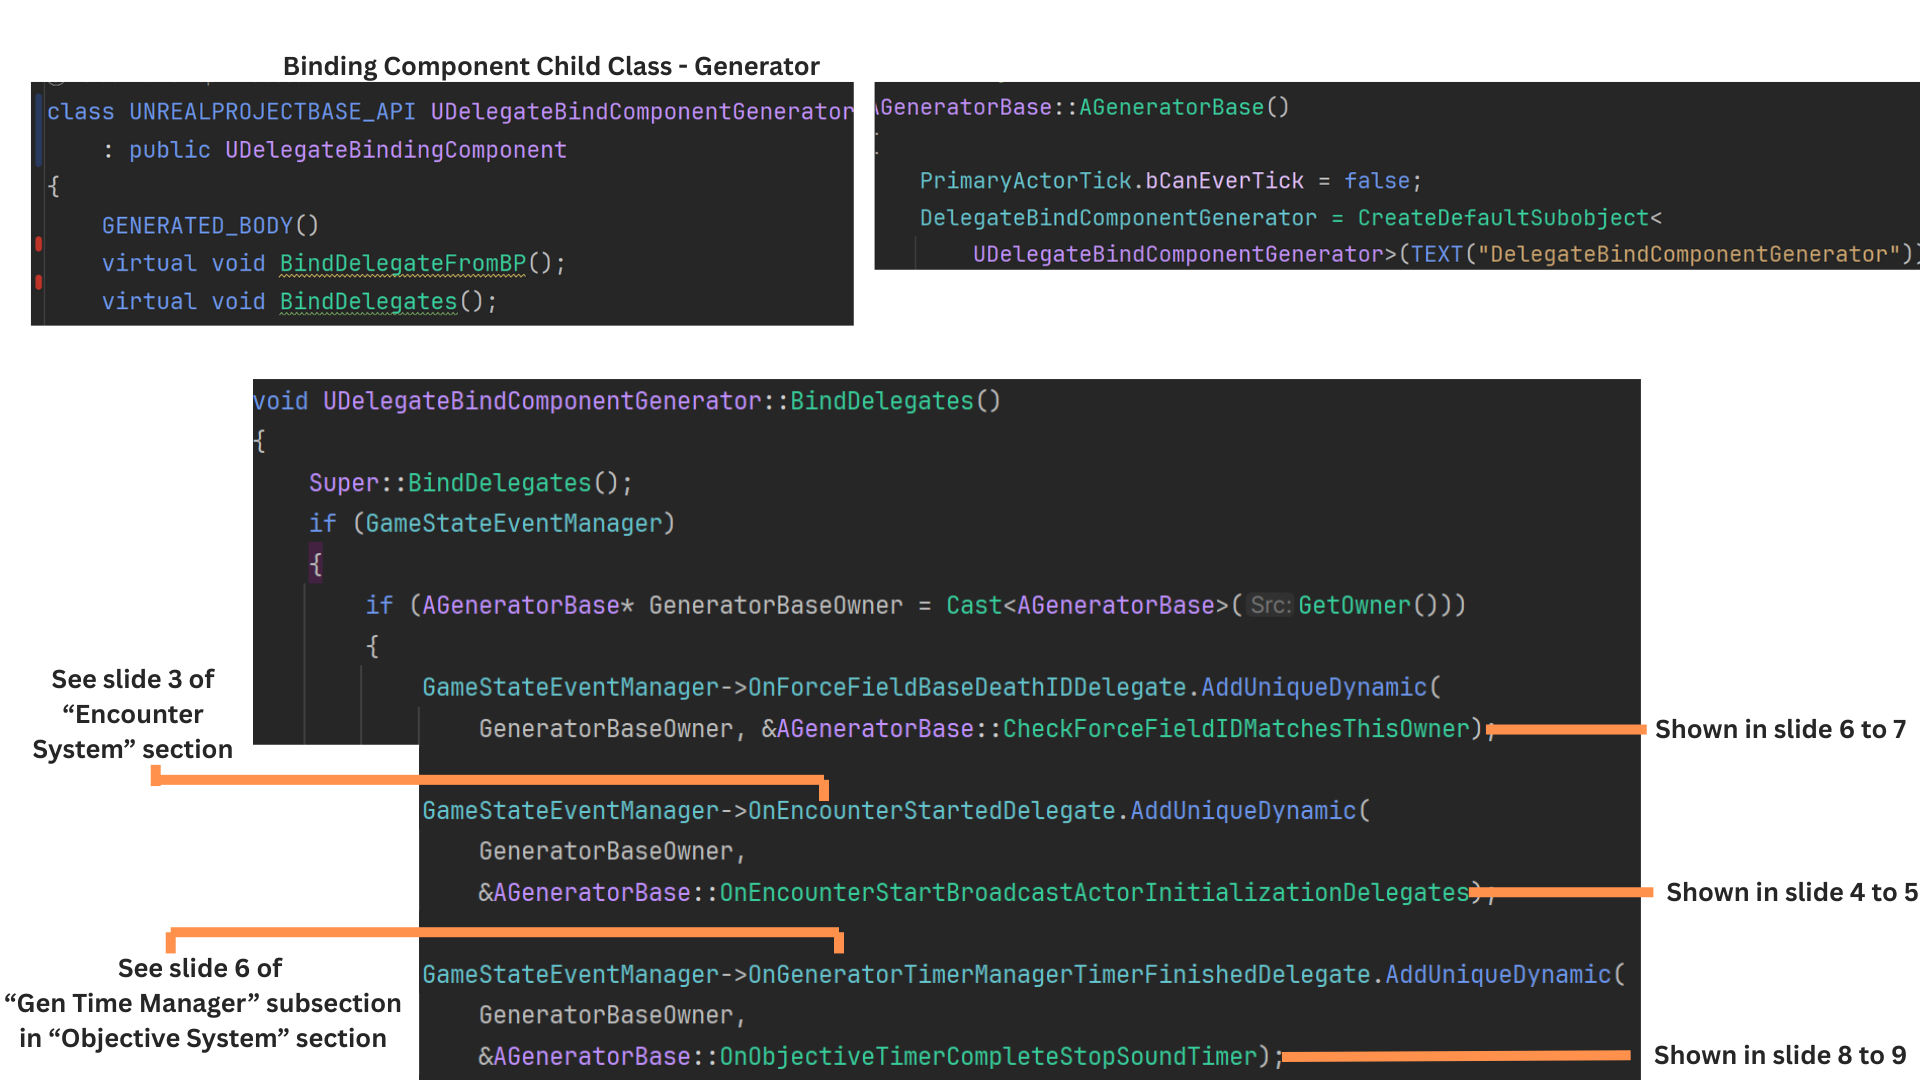
Task: Click the underlined BindDelegateFromBP function name
Action: (402, 264)
